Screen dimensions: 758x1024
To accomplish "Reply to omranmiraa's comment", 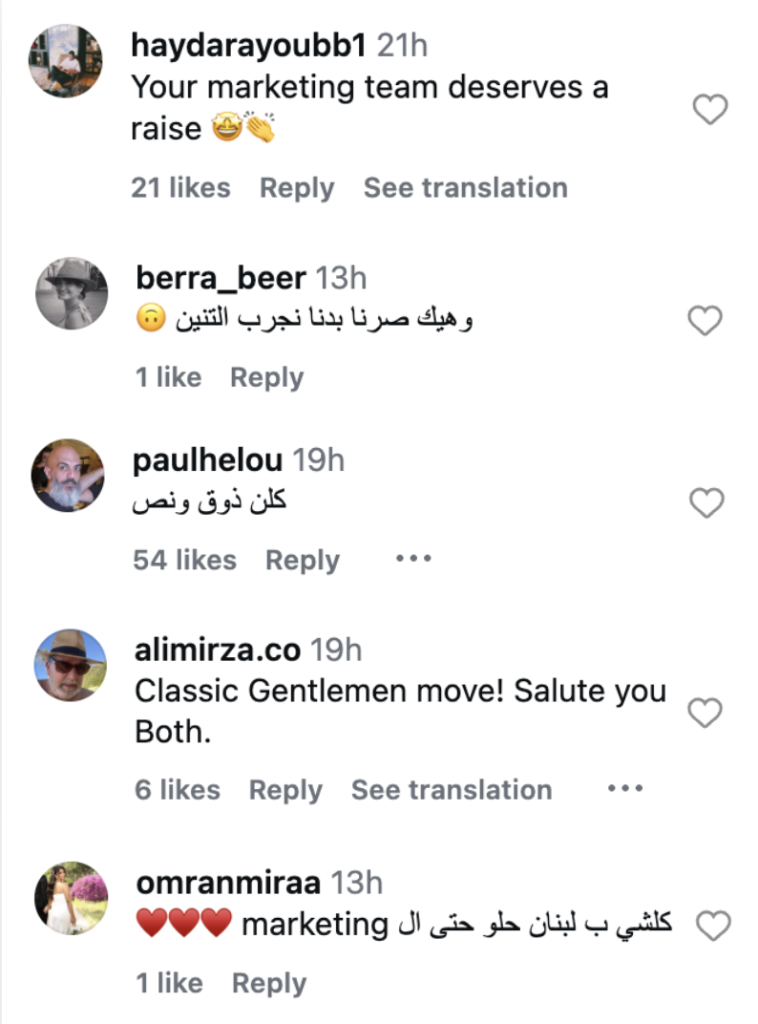I will pyautogui.click(x=268, y=983).
